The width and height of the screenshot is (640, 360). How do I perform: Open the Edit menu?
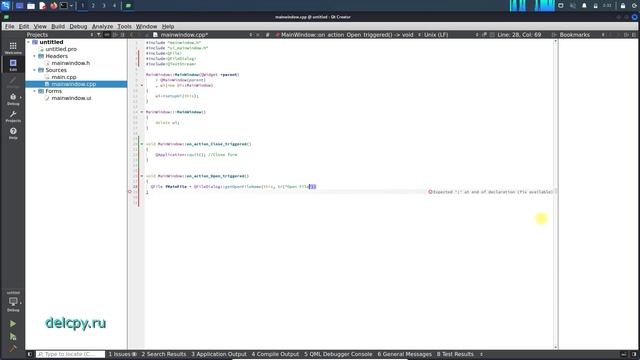tap(24, 26)
